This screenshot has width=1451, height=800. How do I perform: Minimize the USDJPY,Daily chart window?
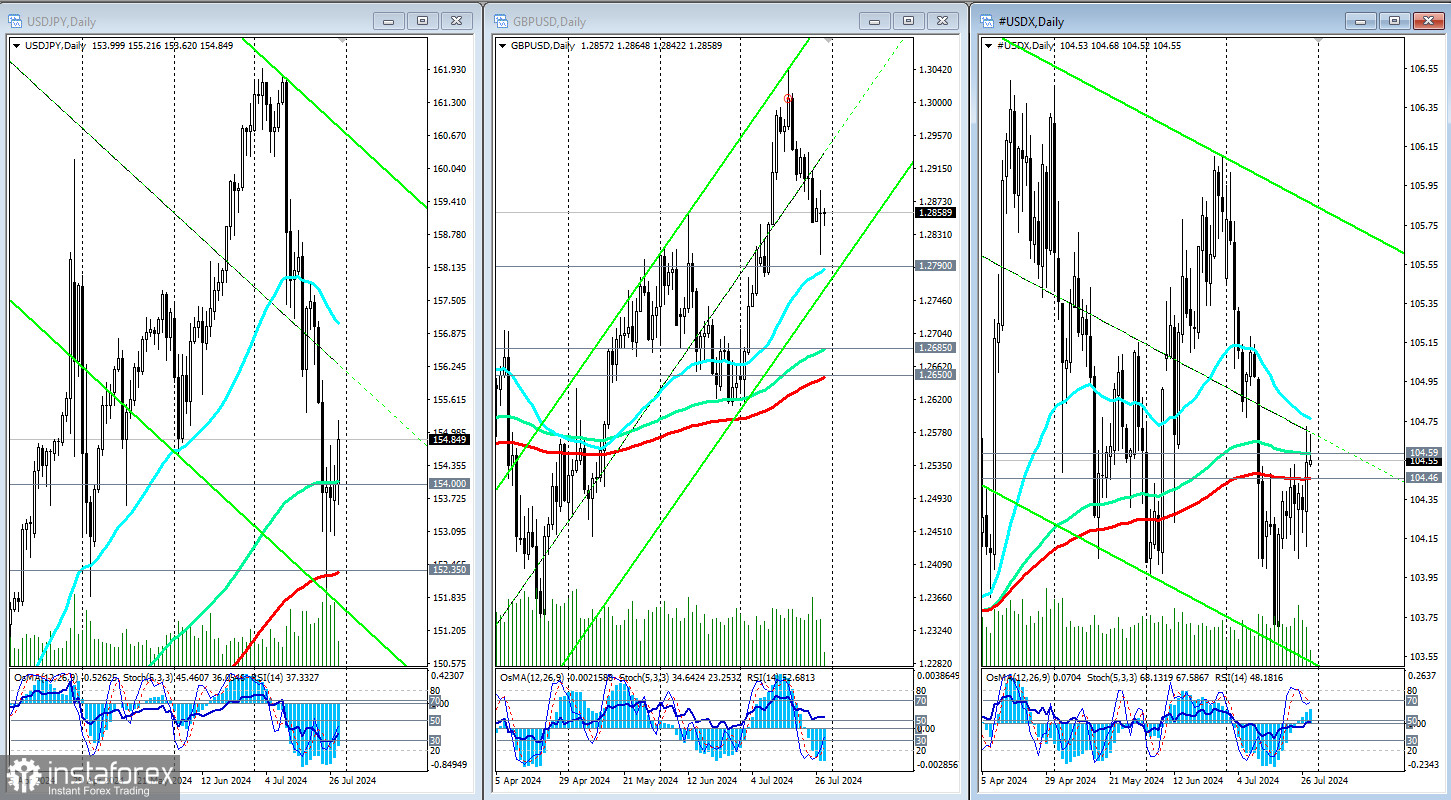point(389,21)
